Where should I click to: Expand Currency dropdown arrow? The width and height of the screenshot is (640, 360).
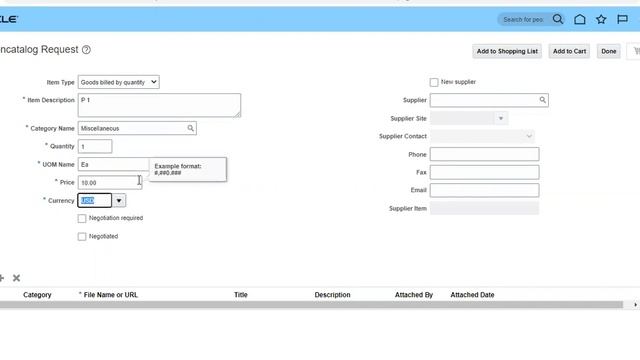[119, 200]
